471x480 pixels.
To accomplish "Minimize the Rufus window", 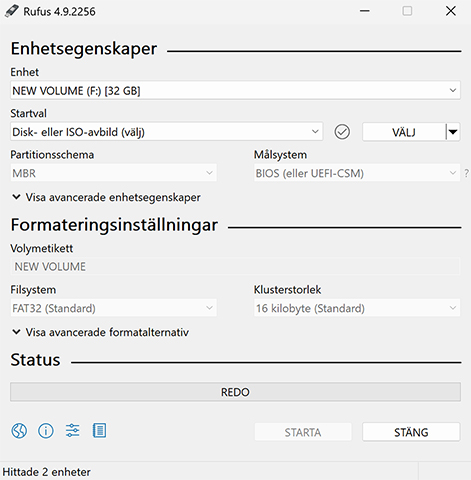I will (x=365, y=11).
